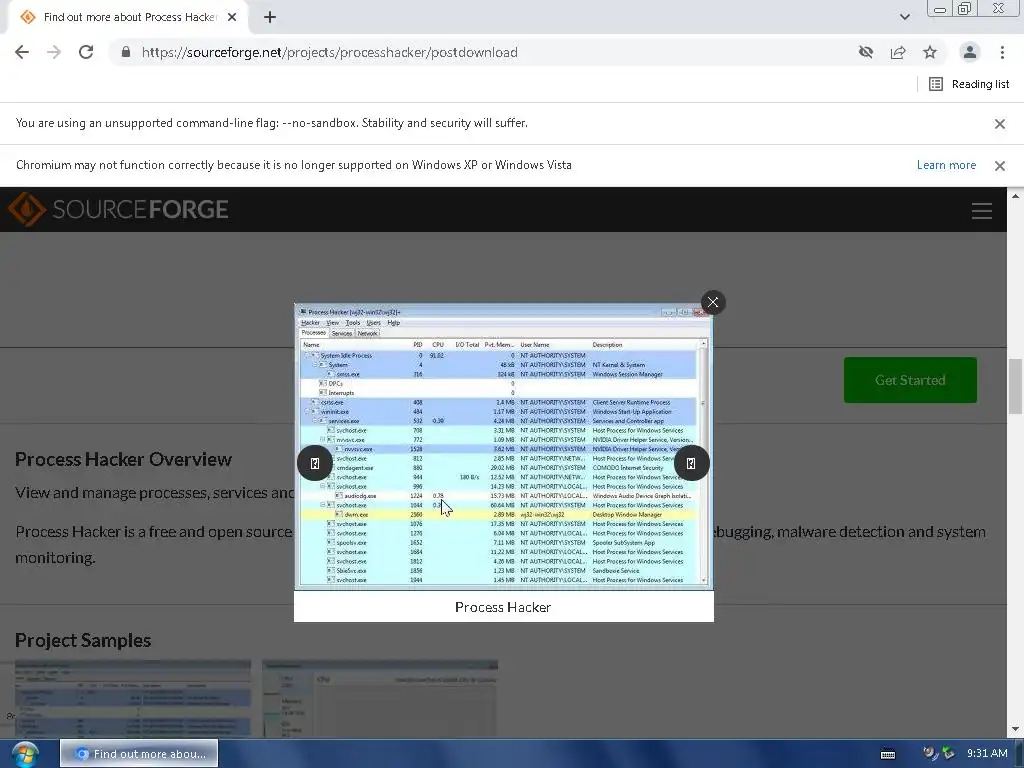Image resolution: width=1024 pixels, height=768 pixels.
Task: Open the Reading list panel
Action: tap(969, 84)
